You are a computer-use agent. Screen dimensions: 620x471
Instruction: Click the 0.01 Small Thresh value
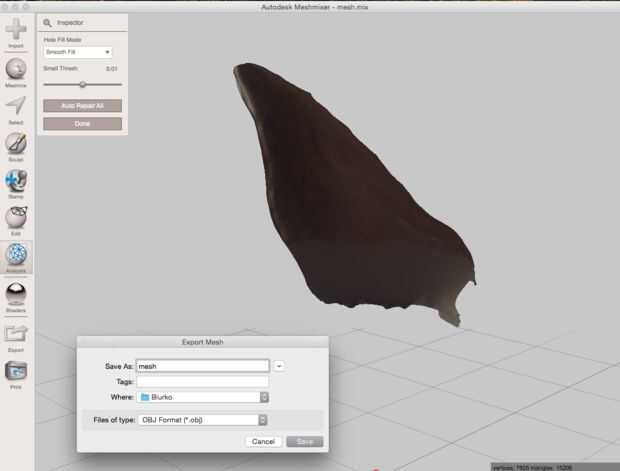click(x=112, y=68)
